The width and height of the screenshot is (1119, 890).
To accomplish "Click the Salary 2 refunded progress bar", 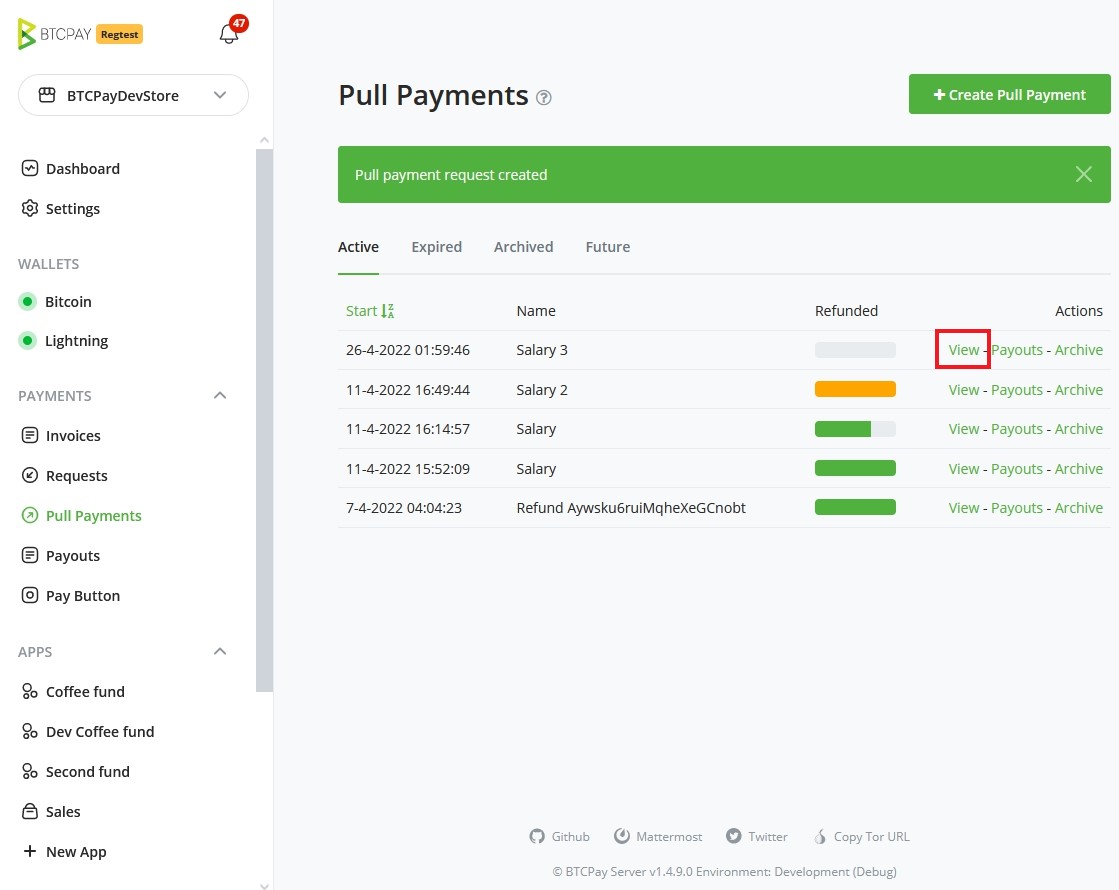I will (855, 389).
